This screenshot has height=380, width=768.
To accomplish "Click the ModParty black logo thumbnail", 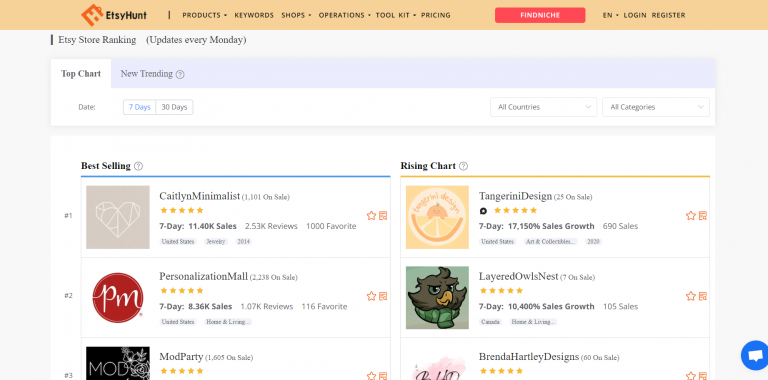I will pos(118,363).
